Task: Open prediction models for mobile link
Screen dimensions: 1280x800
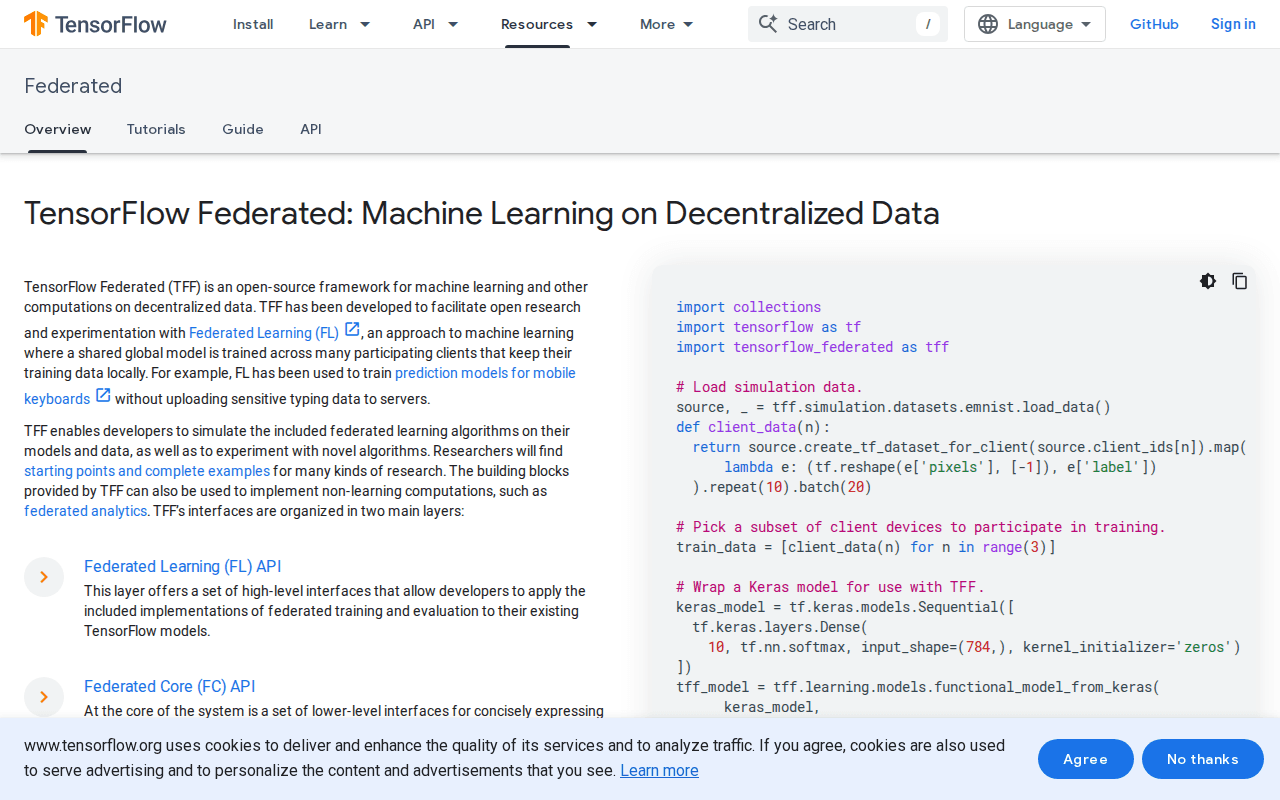Action: (x=485, y=373)
